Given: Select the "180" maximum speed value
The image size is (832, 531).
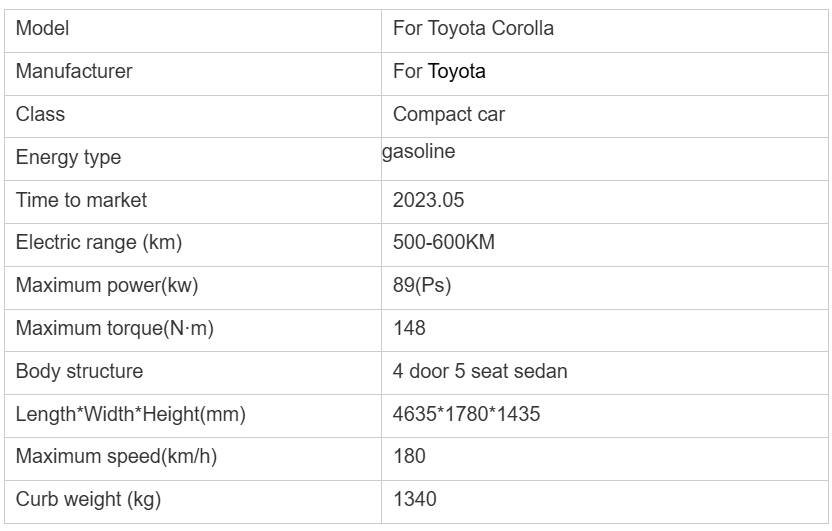Looking at the screenshot, I should tap(410, 458).
